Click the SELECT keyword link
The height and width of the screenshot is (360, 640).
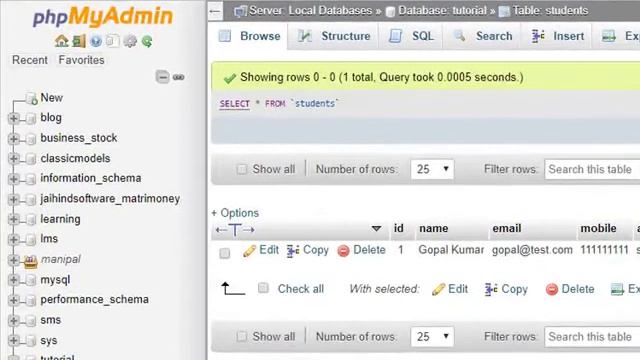tap(235, 104)
